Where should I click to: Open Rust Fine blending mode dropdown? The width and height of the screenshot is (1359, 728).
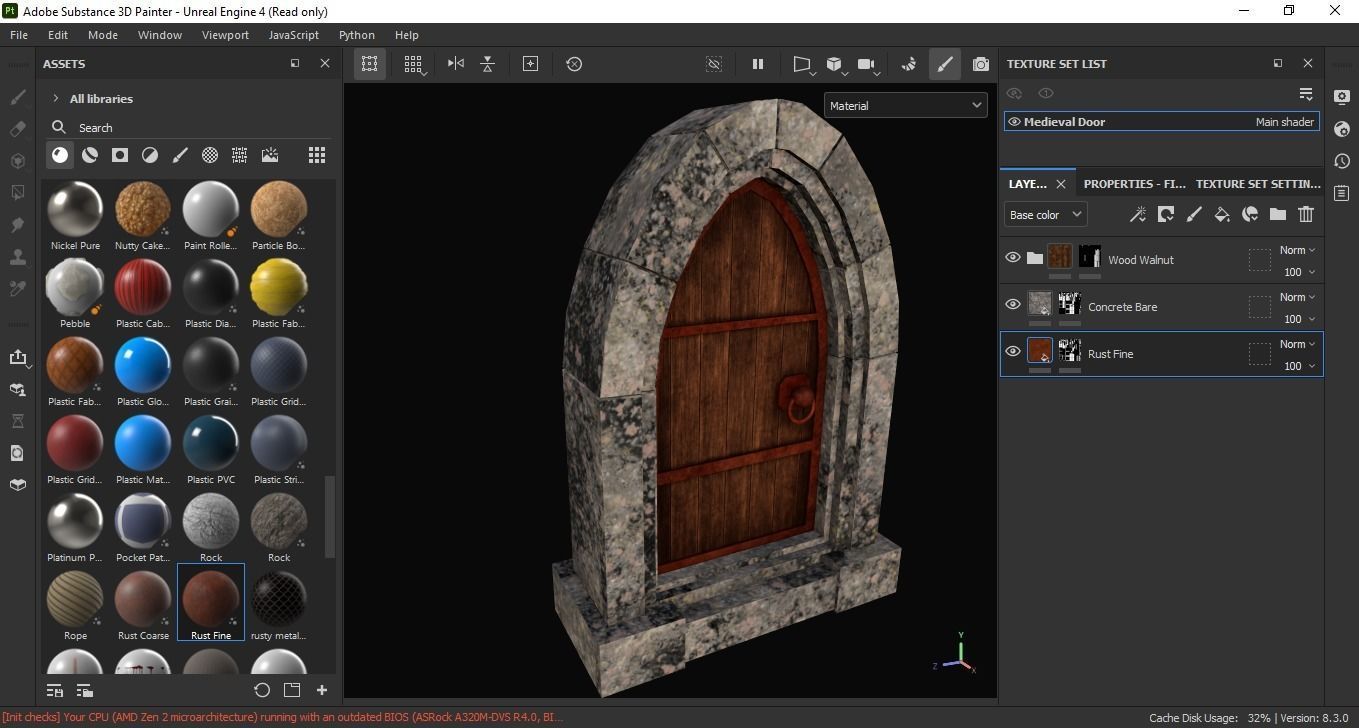(x=1298, y=344)
